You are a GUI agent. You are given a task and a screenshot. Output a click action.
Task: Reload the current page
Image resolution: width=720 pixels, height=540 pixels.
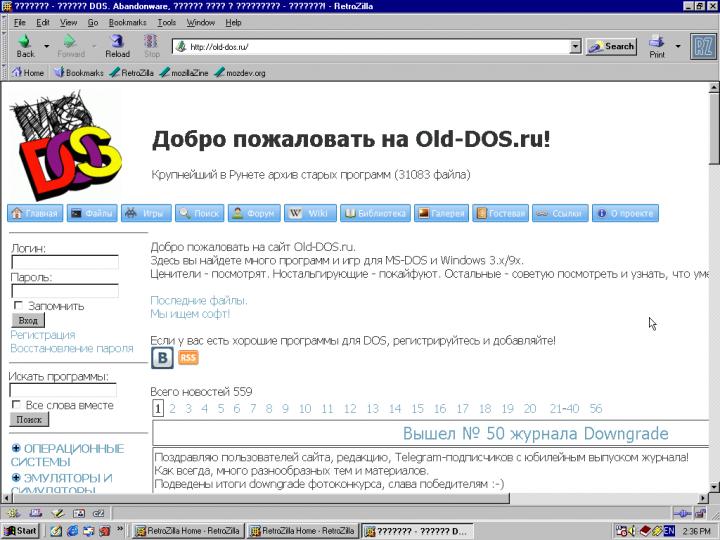coord(118,46)
